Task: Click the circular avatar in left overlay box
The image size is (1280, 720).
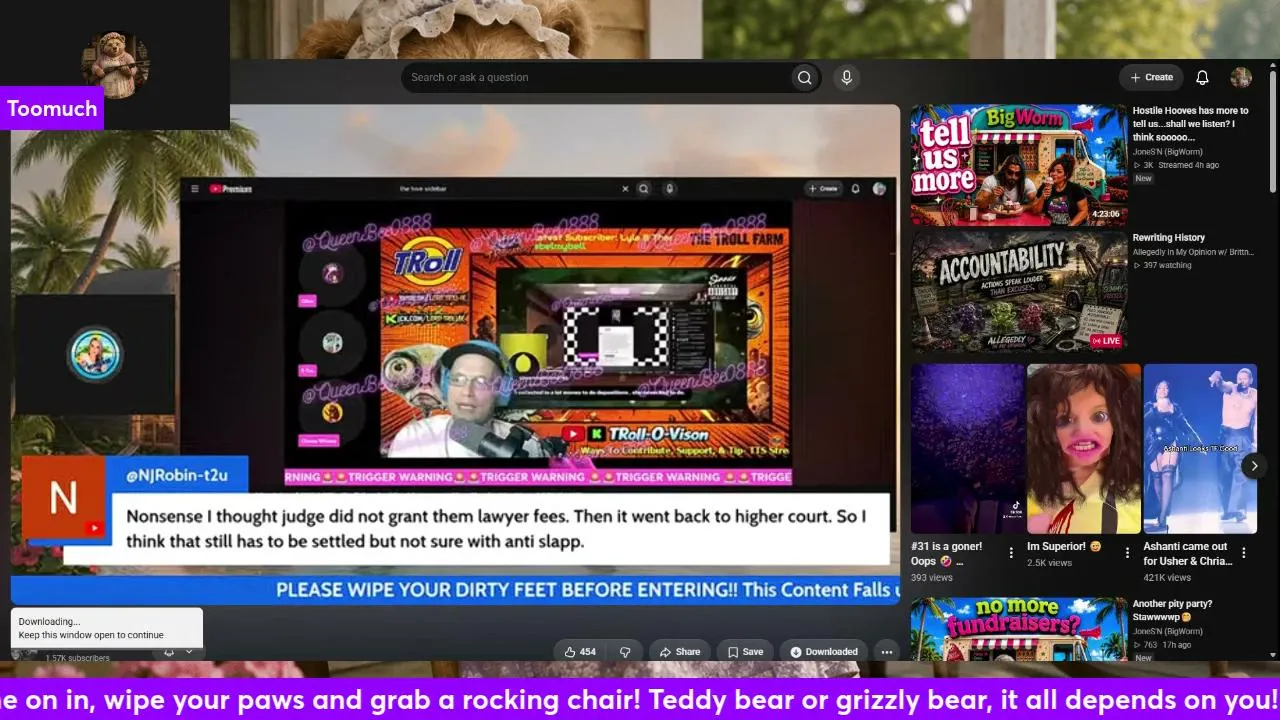Action: (95, 354)
